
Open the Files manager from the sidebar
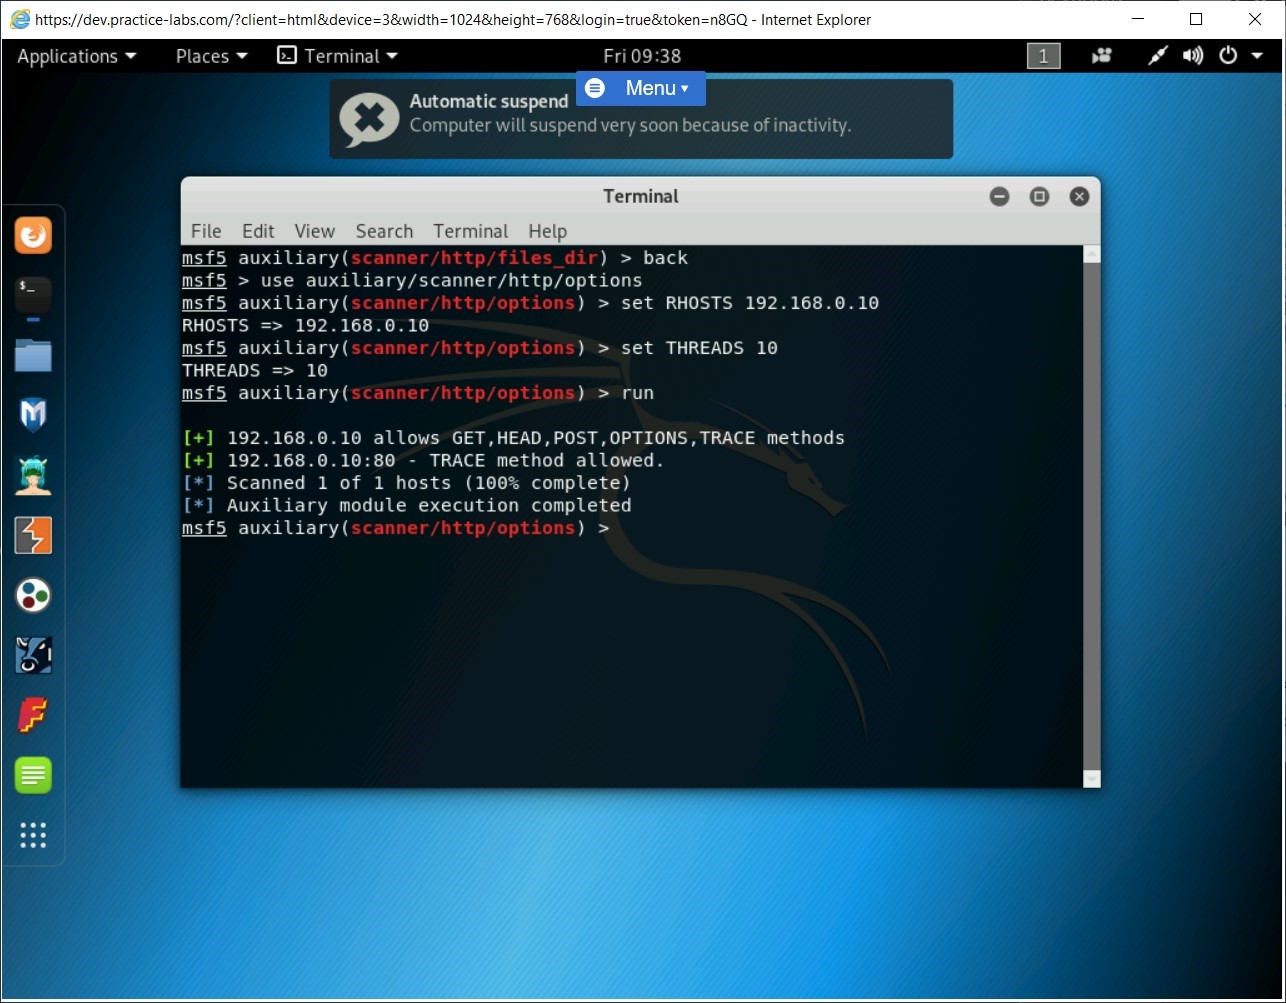pos(33,355)
